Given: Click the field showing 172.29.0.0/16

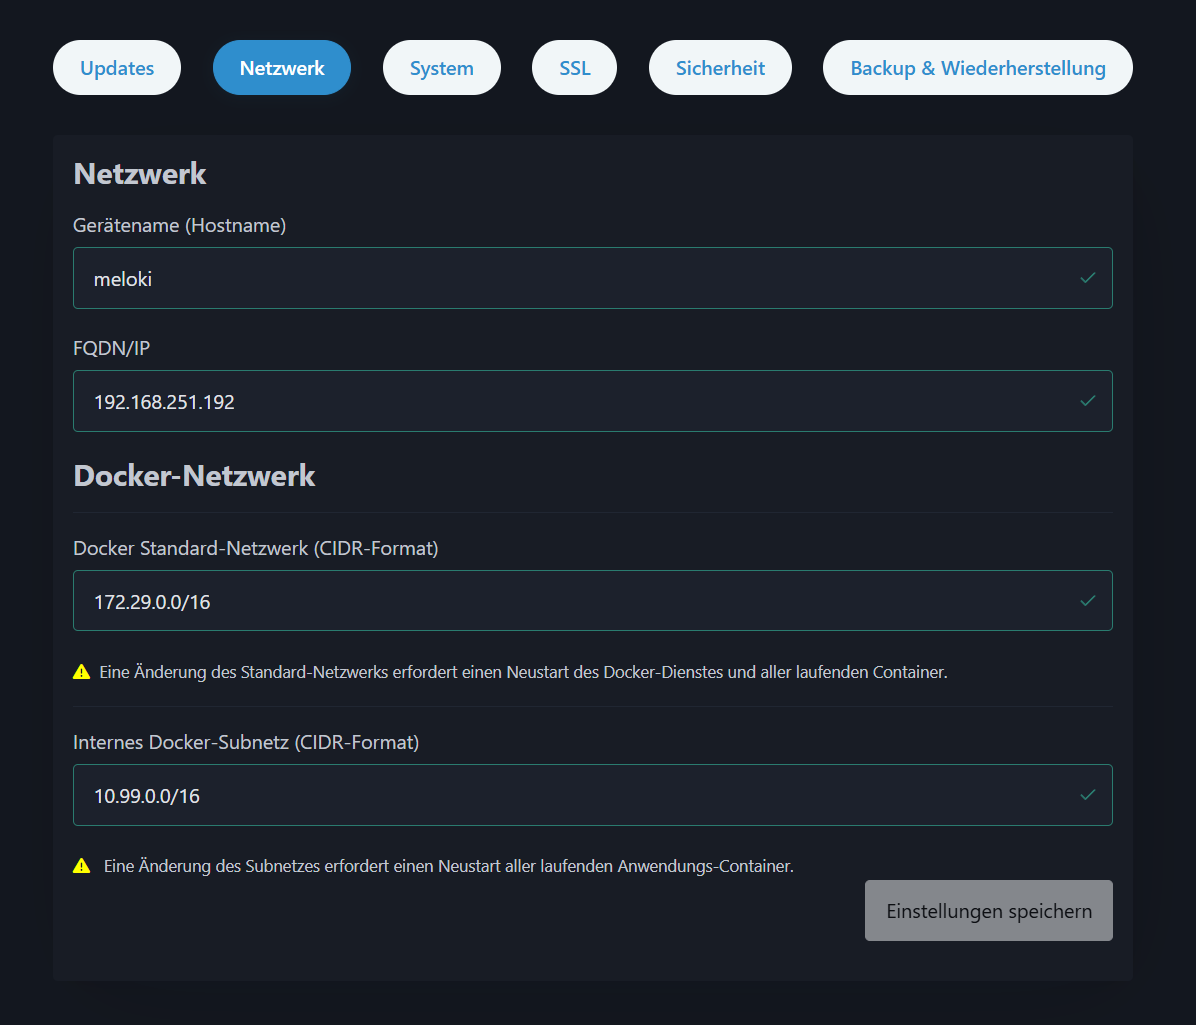Looking at the screenshot, I should tap(500, 600).
